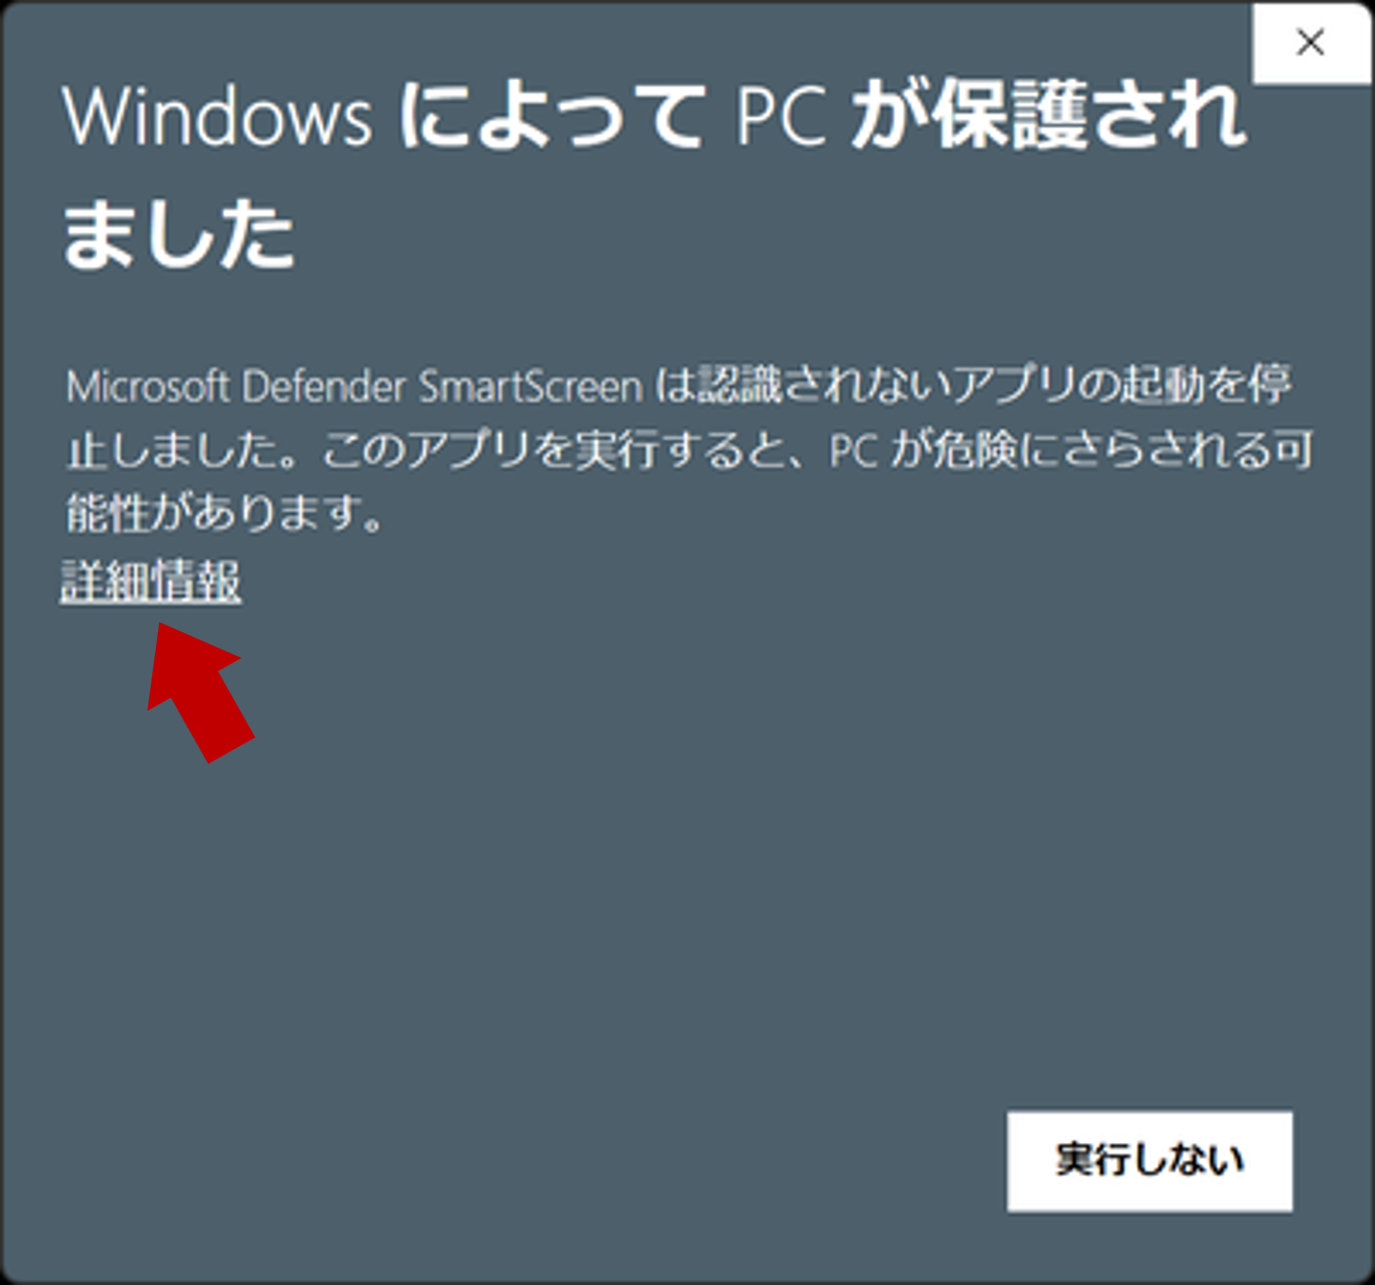Click "能性があります。" in the warning message
1375x1285 pixels.
pos(225,513)
